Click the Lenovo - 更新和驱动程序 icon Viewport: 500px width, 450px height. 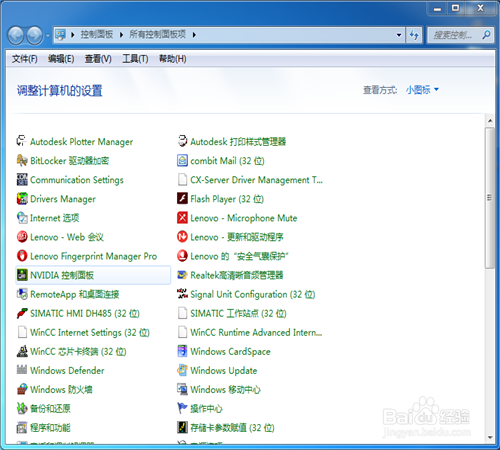[x=182, y=237]
